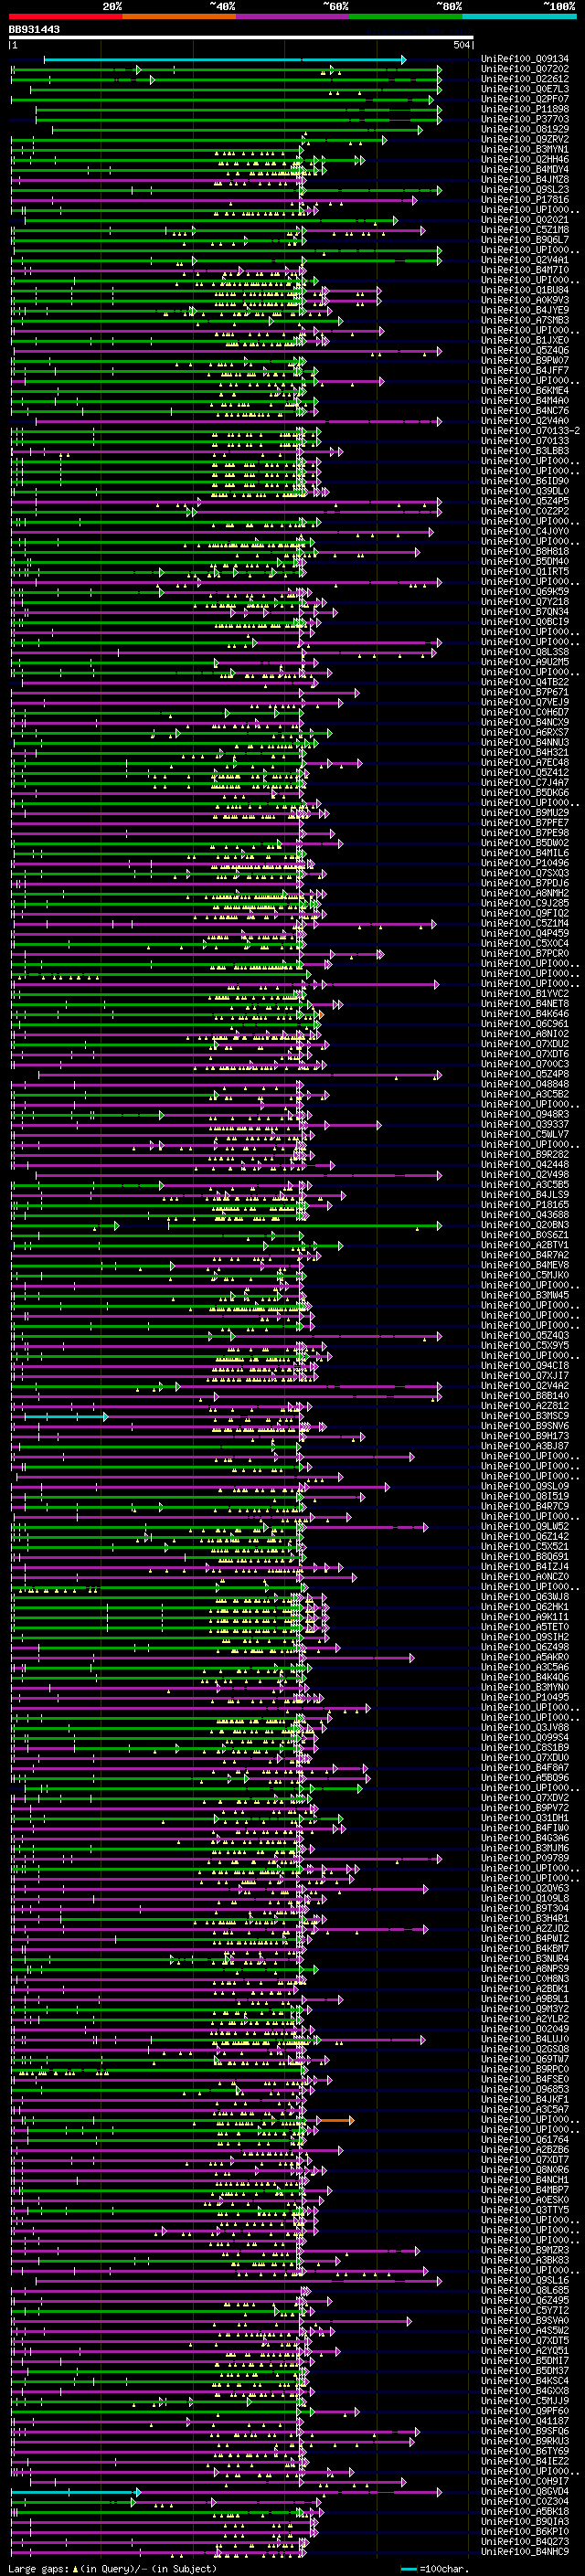Click the green ~80% identity legend bar

tap(406, 16)
